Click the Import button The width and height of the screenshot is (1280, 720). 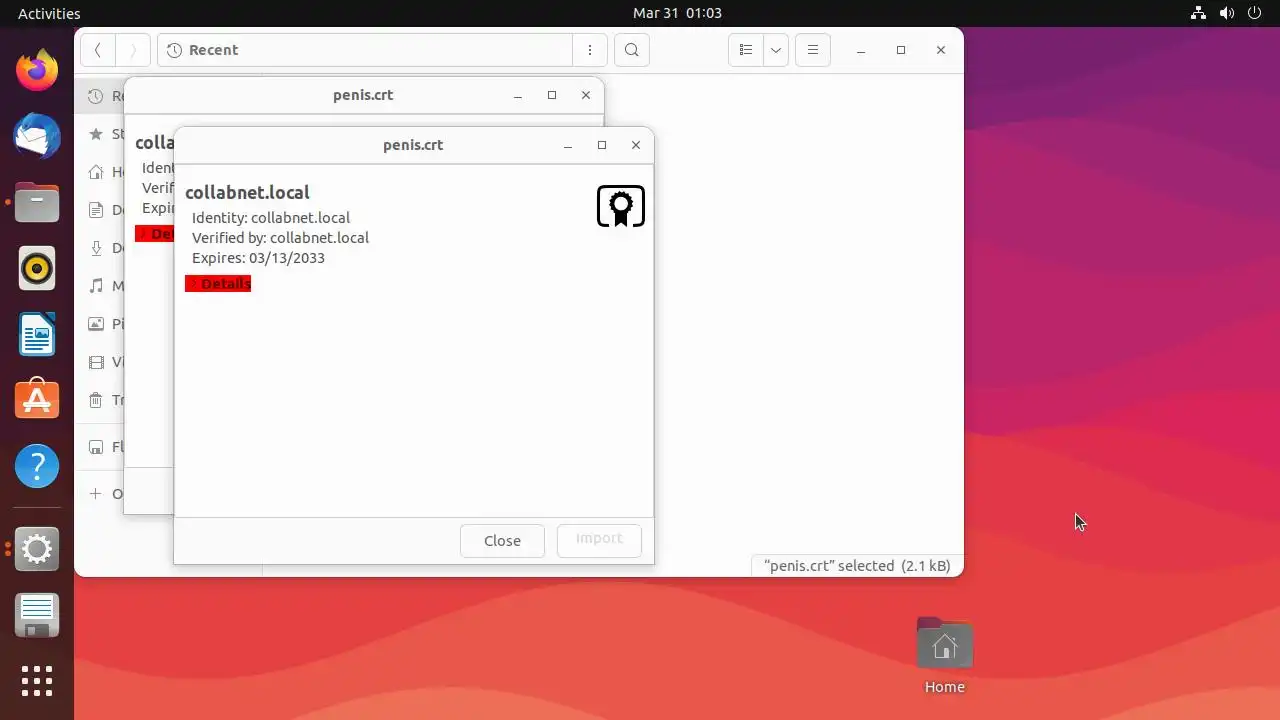(x=599, y=540)
